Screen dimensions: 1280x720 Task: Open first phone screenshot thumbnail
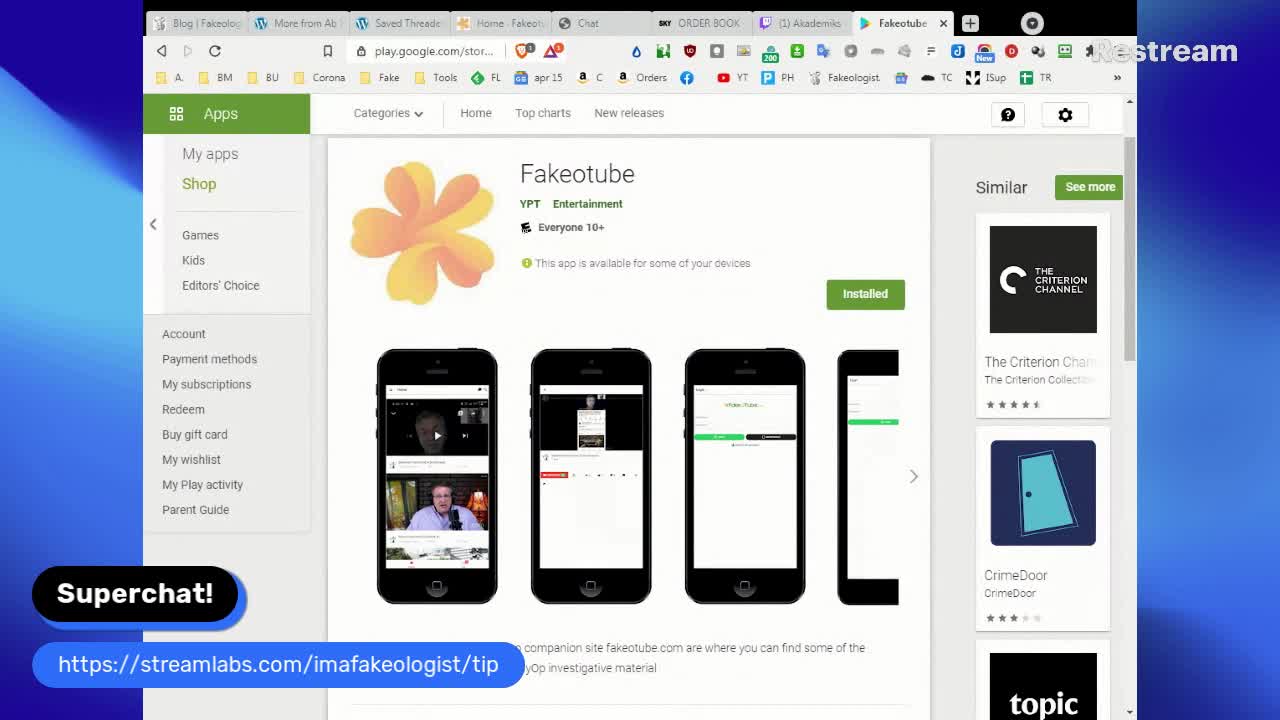point(437,476)
